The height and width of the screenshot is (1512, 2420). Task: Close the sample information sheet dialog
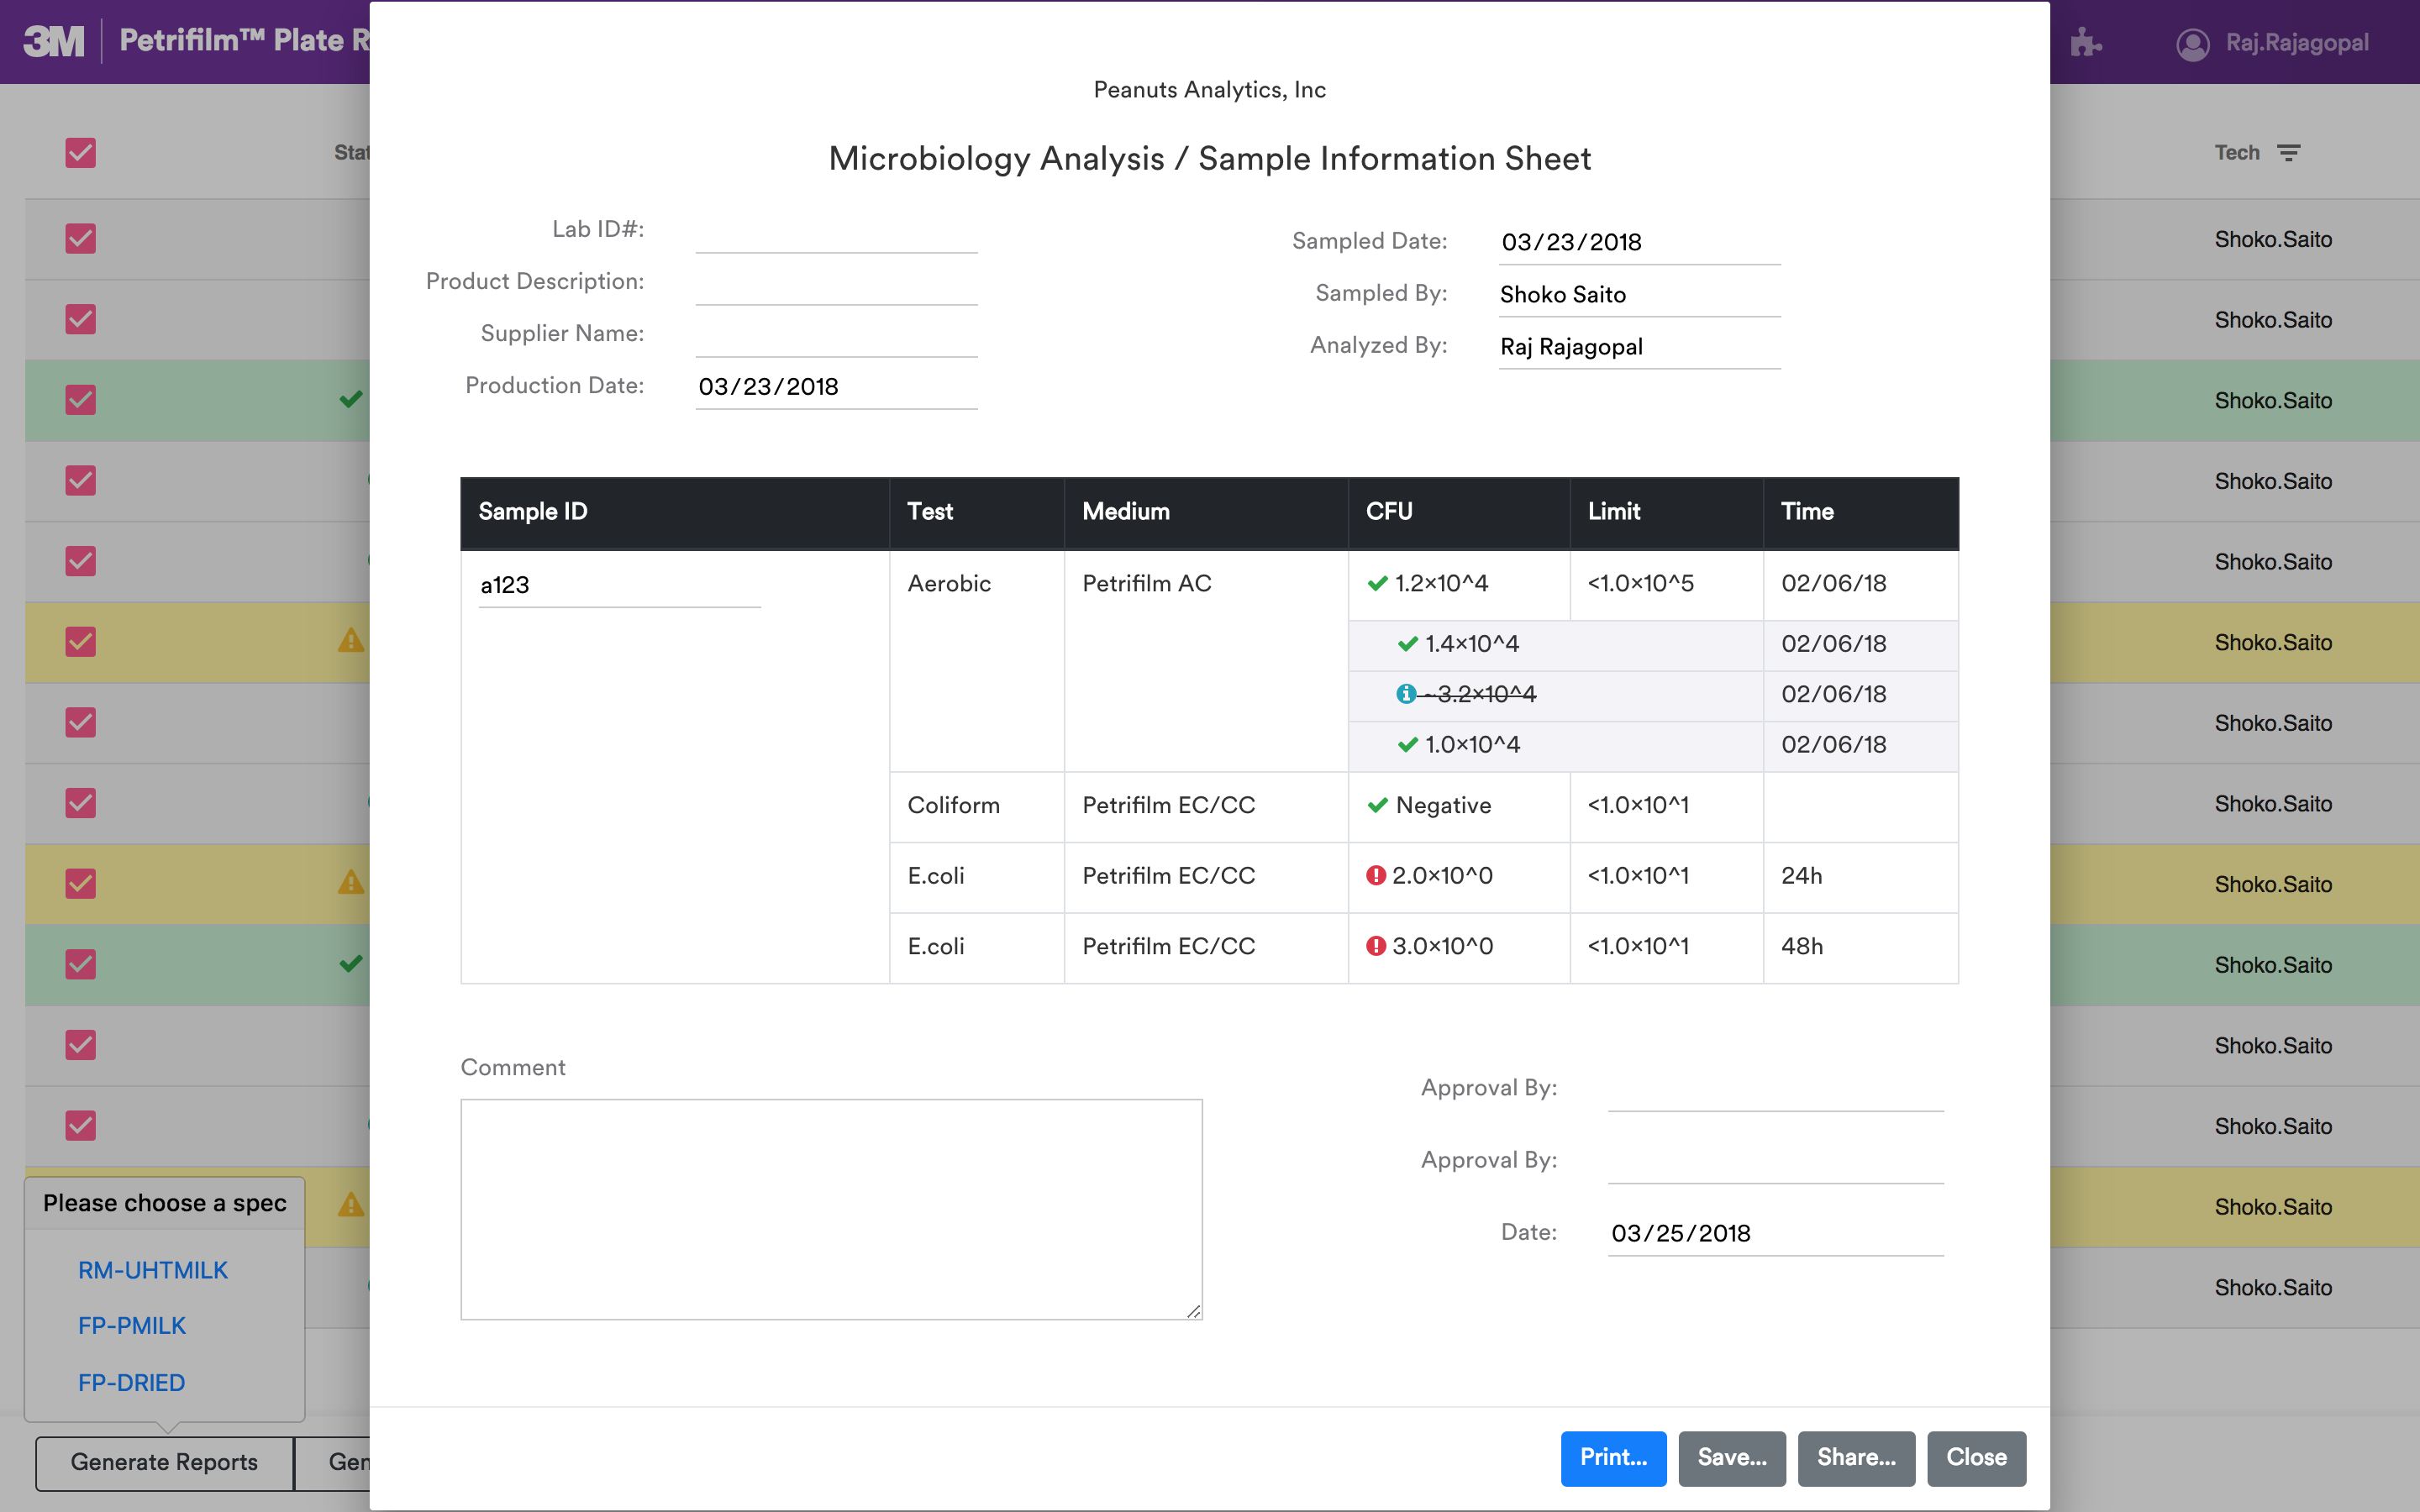(x=1976, y=1458)
